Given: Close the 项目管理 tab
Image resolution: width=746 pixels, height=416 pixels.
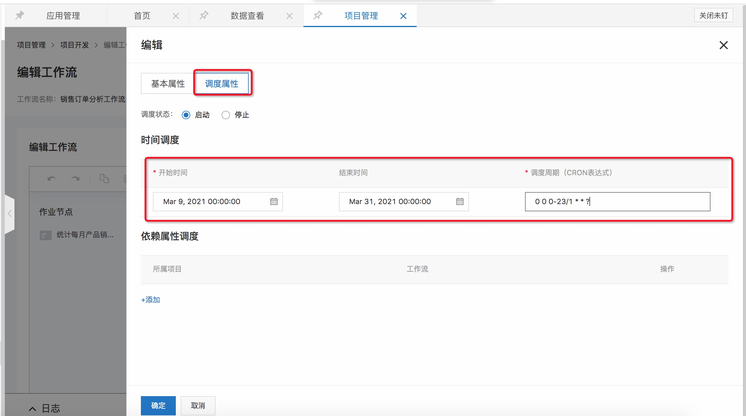Looking at the screenshot, I should (x=403, y=16).
